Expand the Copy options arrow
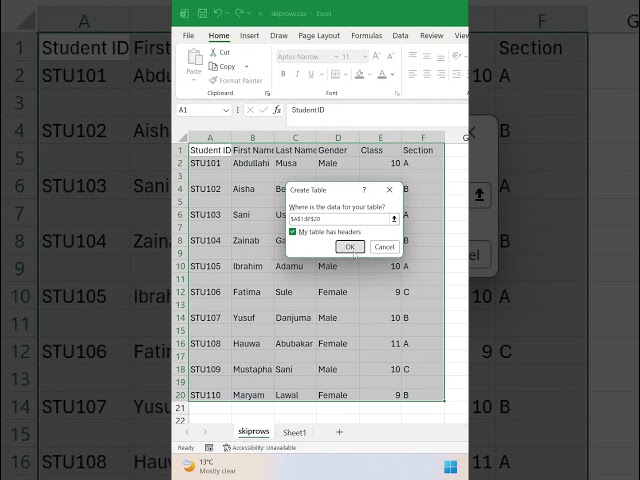 pyautogui.click(x=247, y=66)
